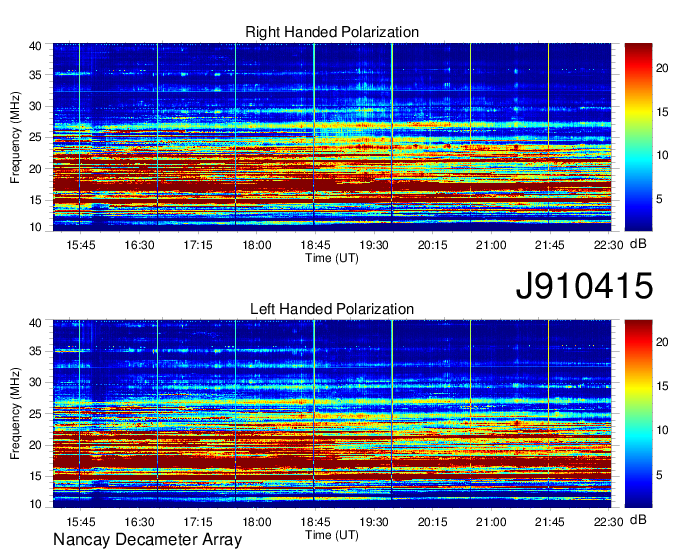Click the 10 dB label on Left Handed color bar
This screenshot has width=680, height=552.
coord(662,431)
